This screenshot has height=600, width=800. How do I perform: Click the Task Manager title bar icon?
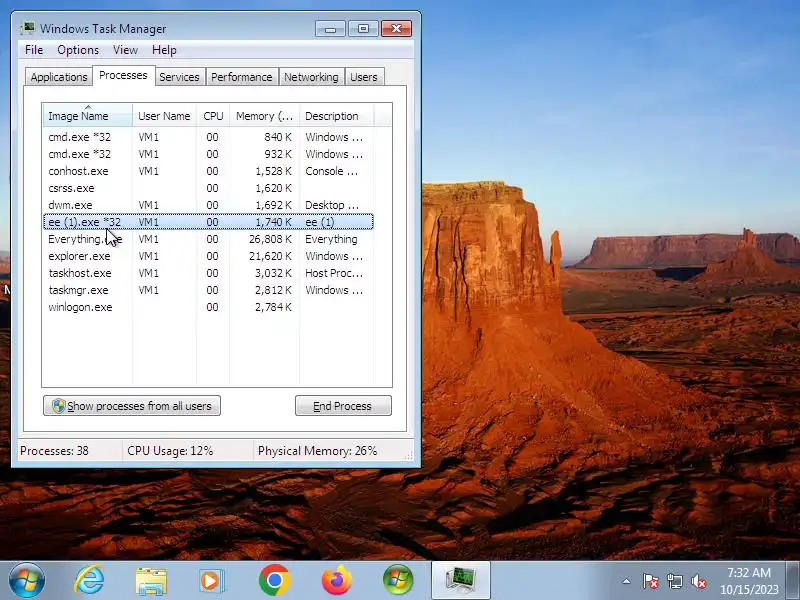28,28
